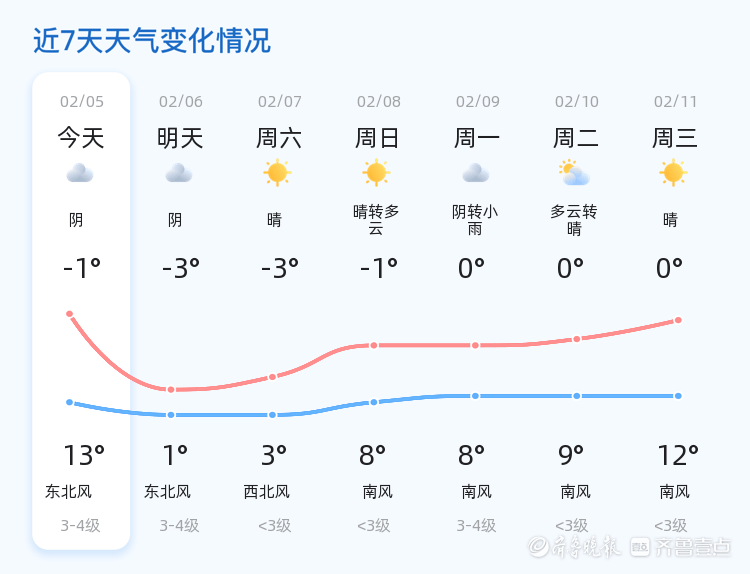
Task: Click the 周一 cloud icon
Action: (475, 173)
